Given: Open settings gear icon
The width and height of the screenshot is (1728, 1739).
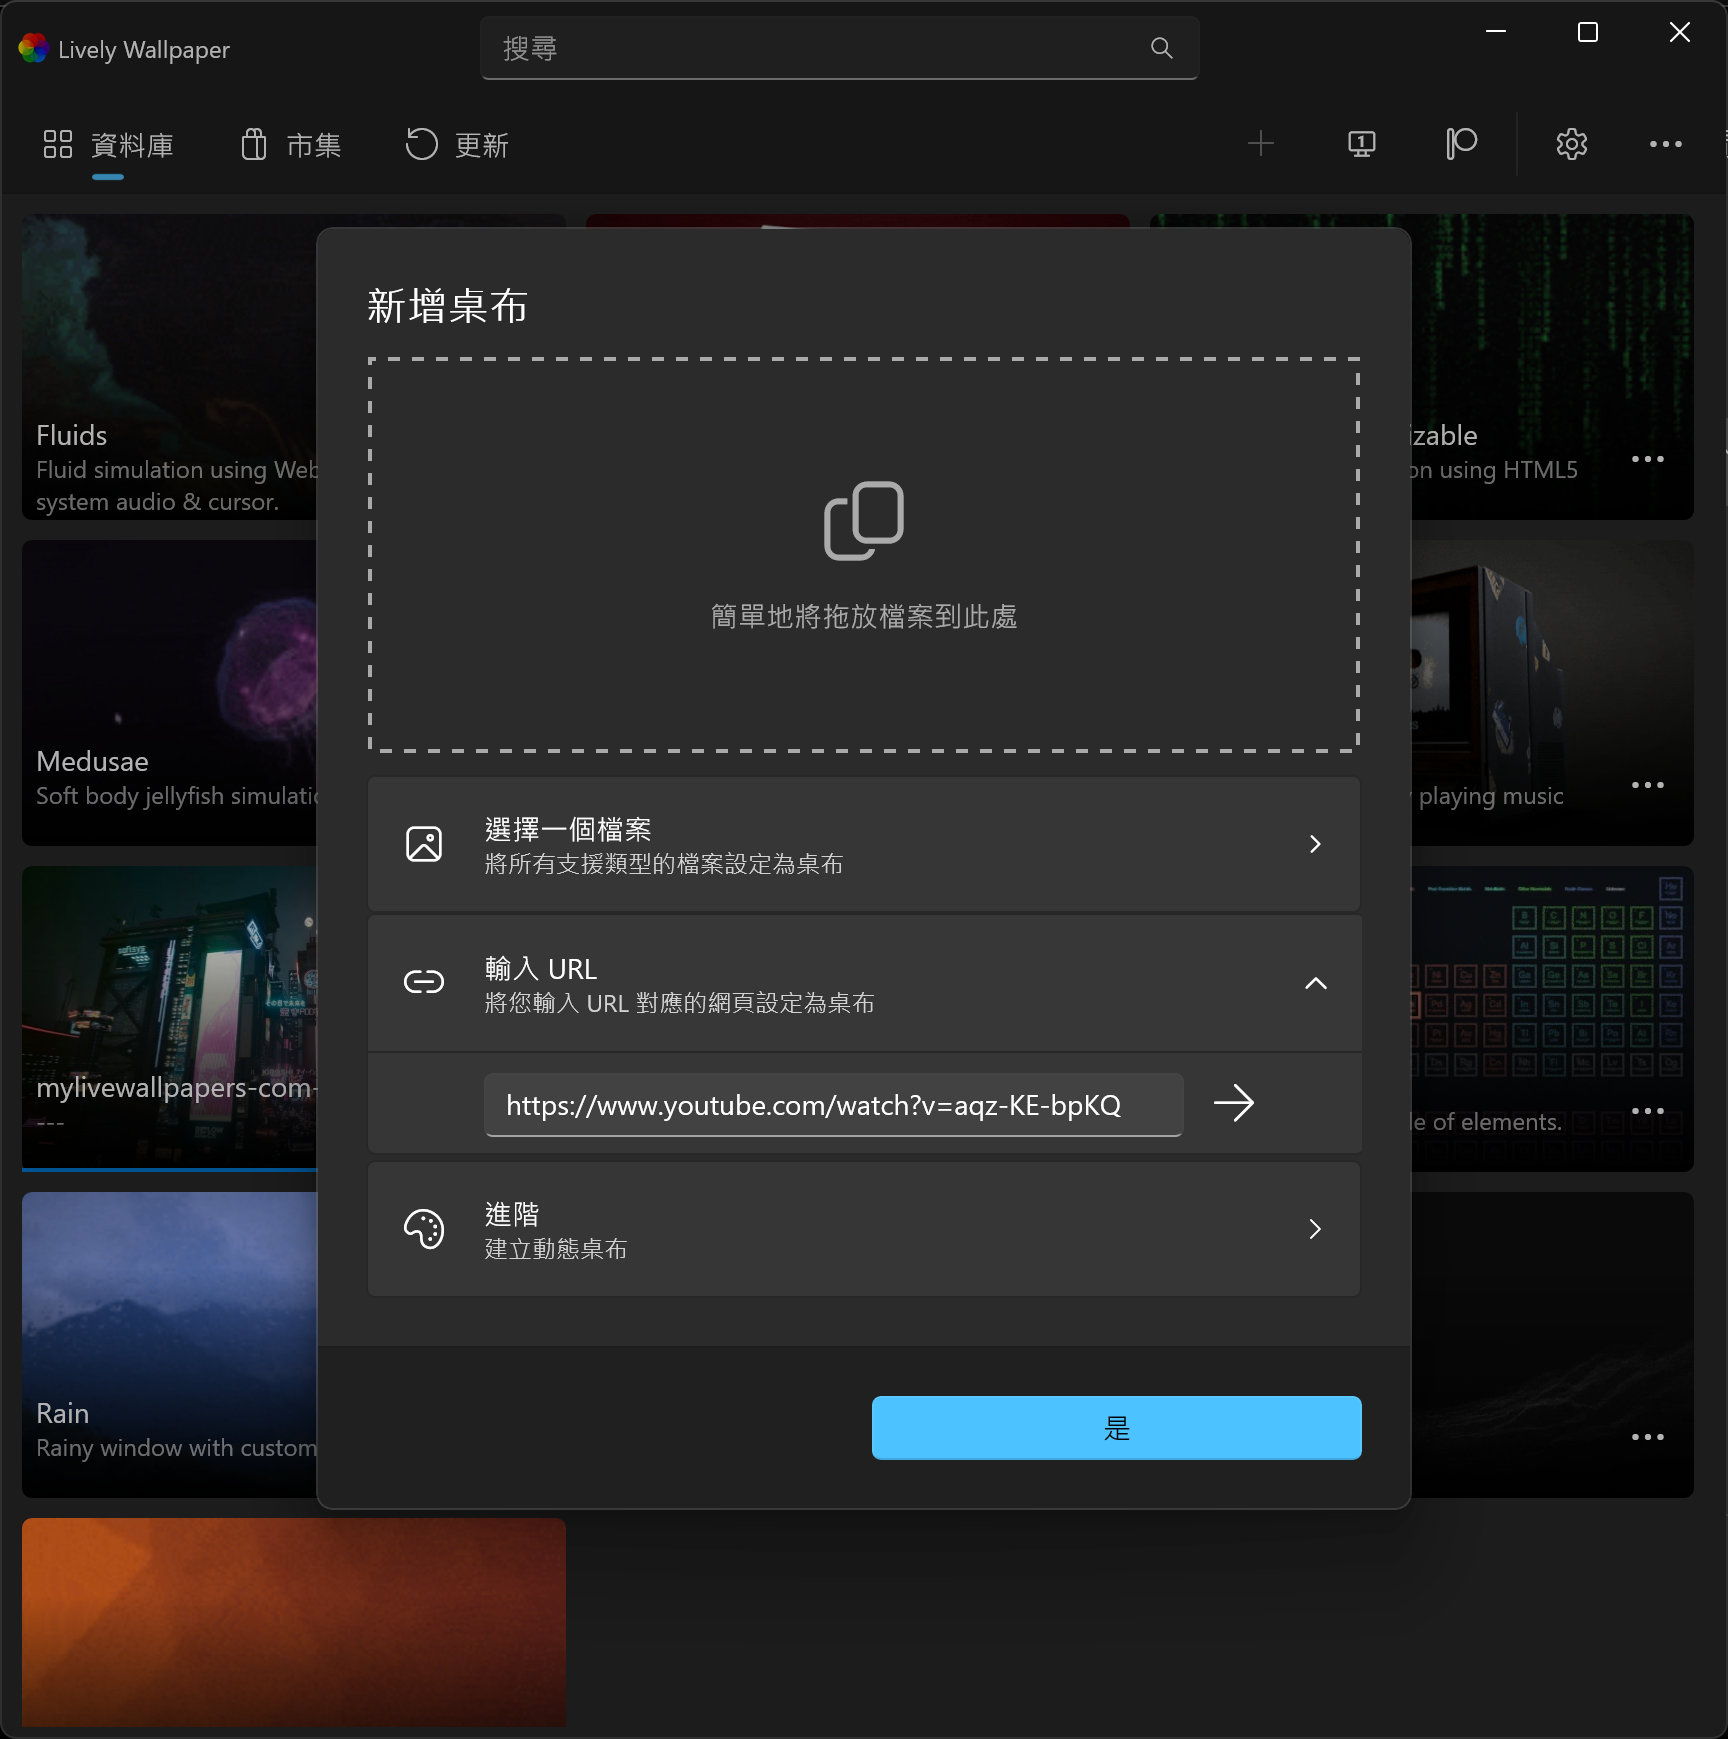Looking at the screenshot, I should point(1572,144).
